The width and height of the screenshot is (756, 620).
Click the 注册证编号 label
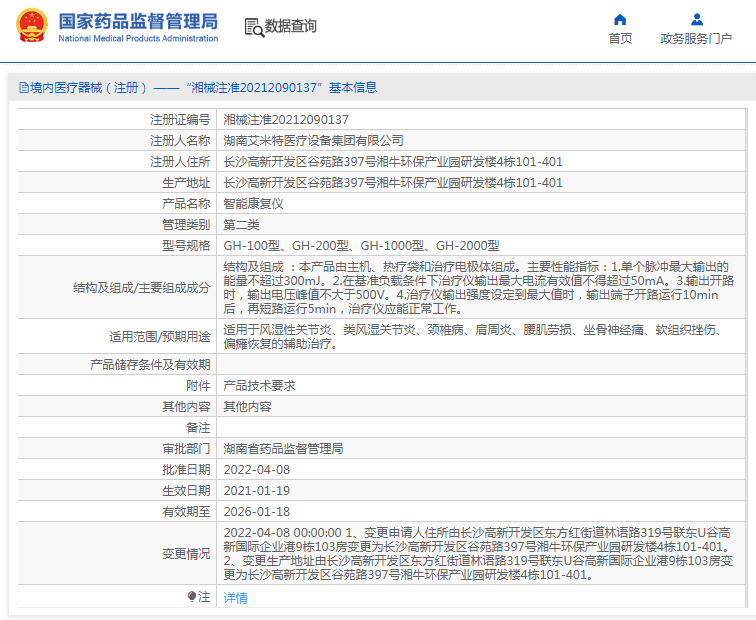(180, 120)
